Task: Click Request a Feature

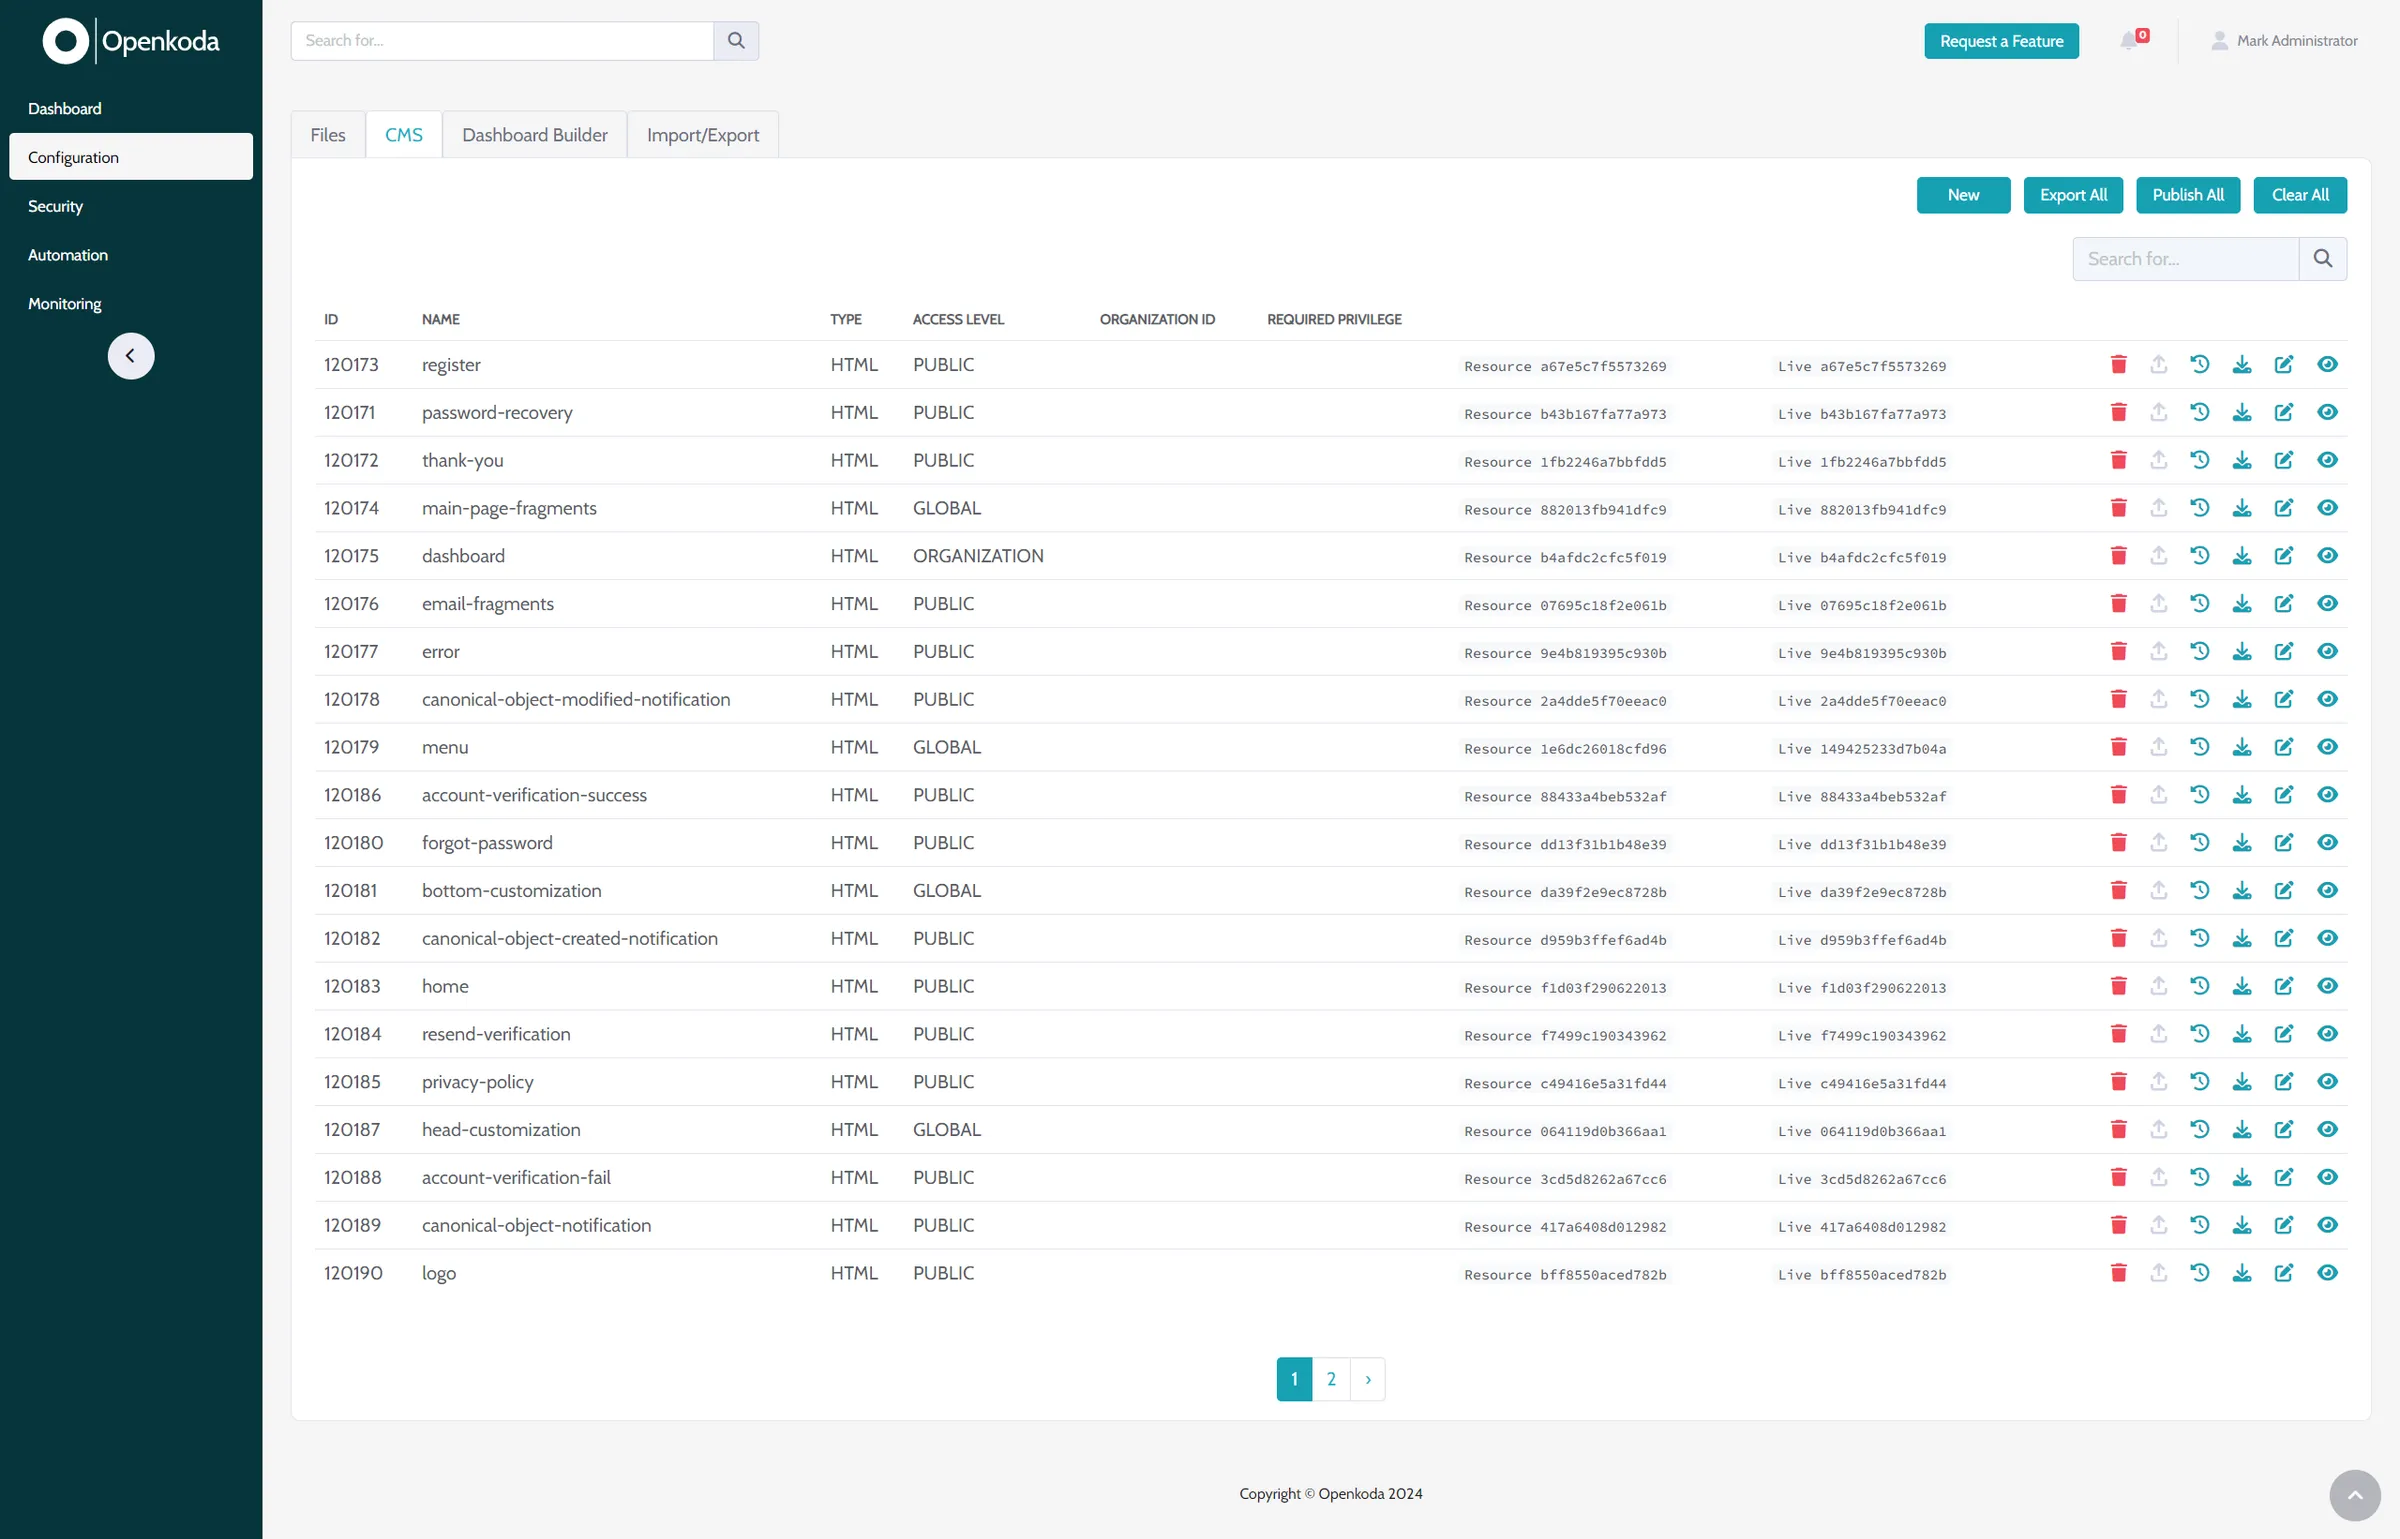Action: click(2001, 41)
